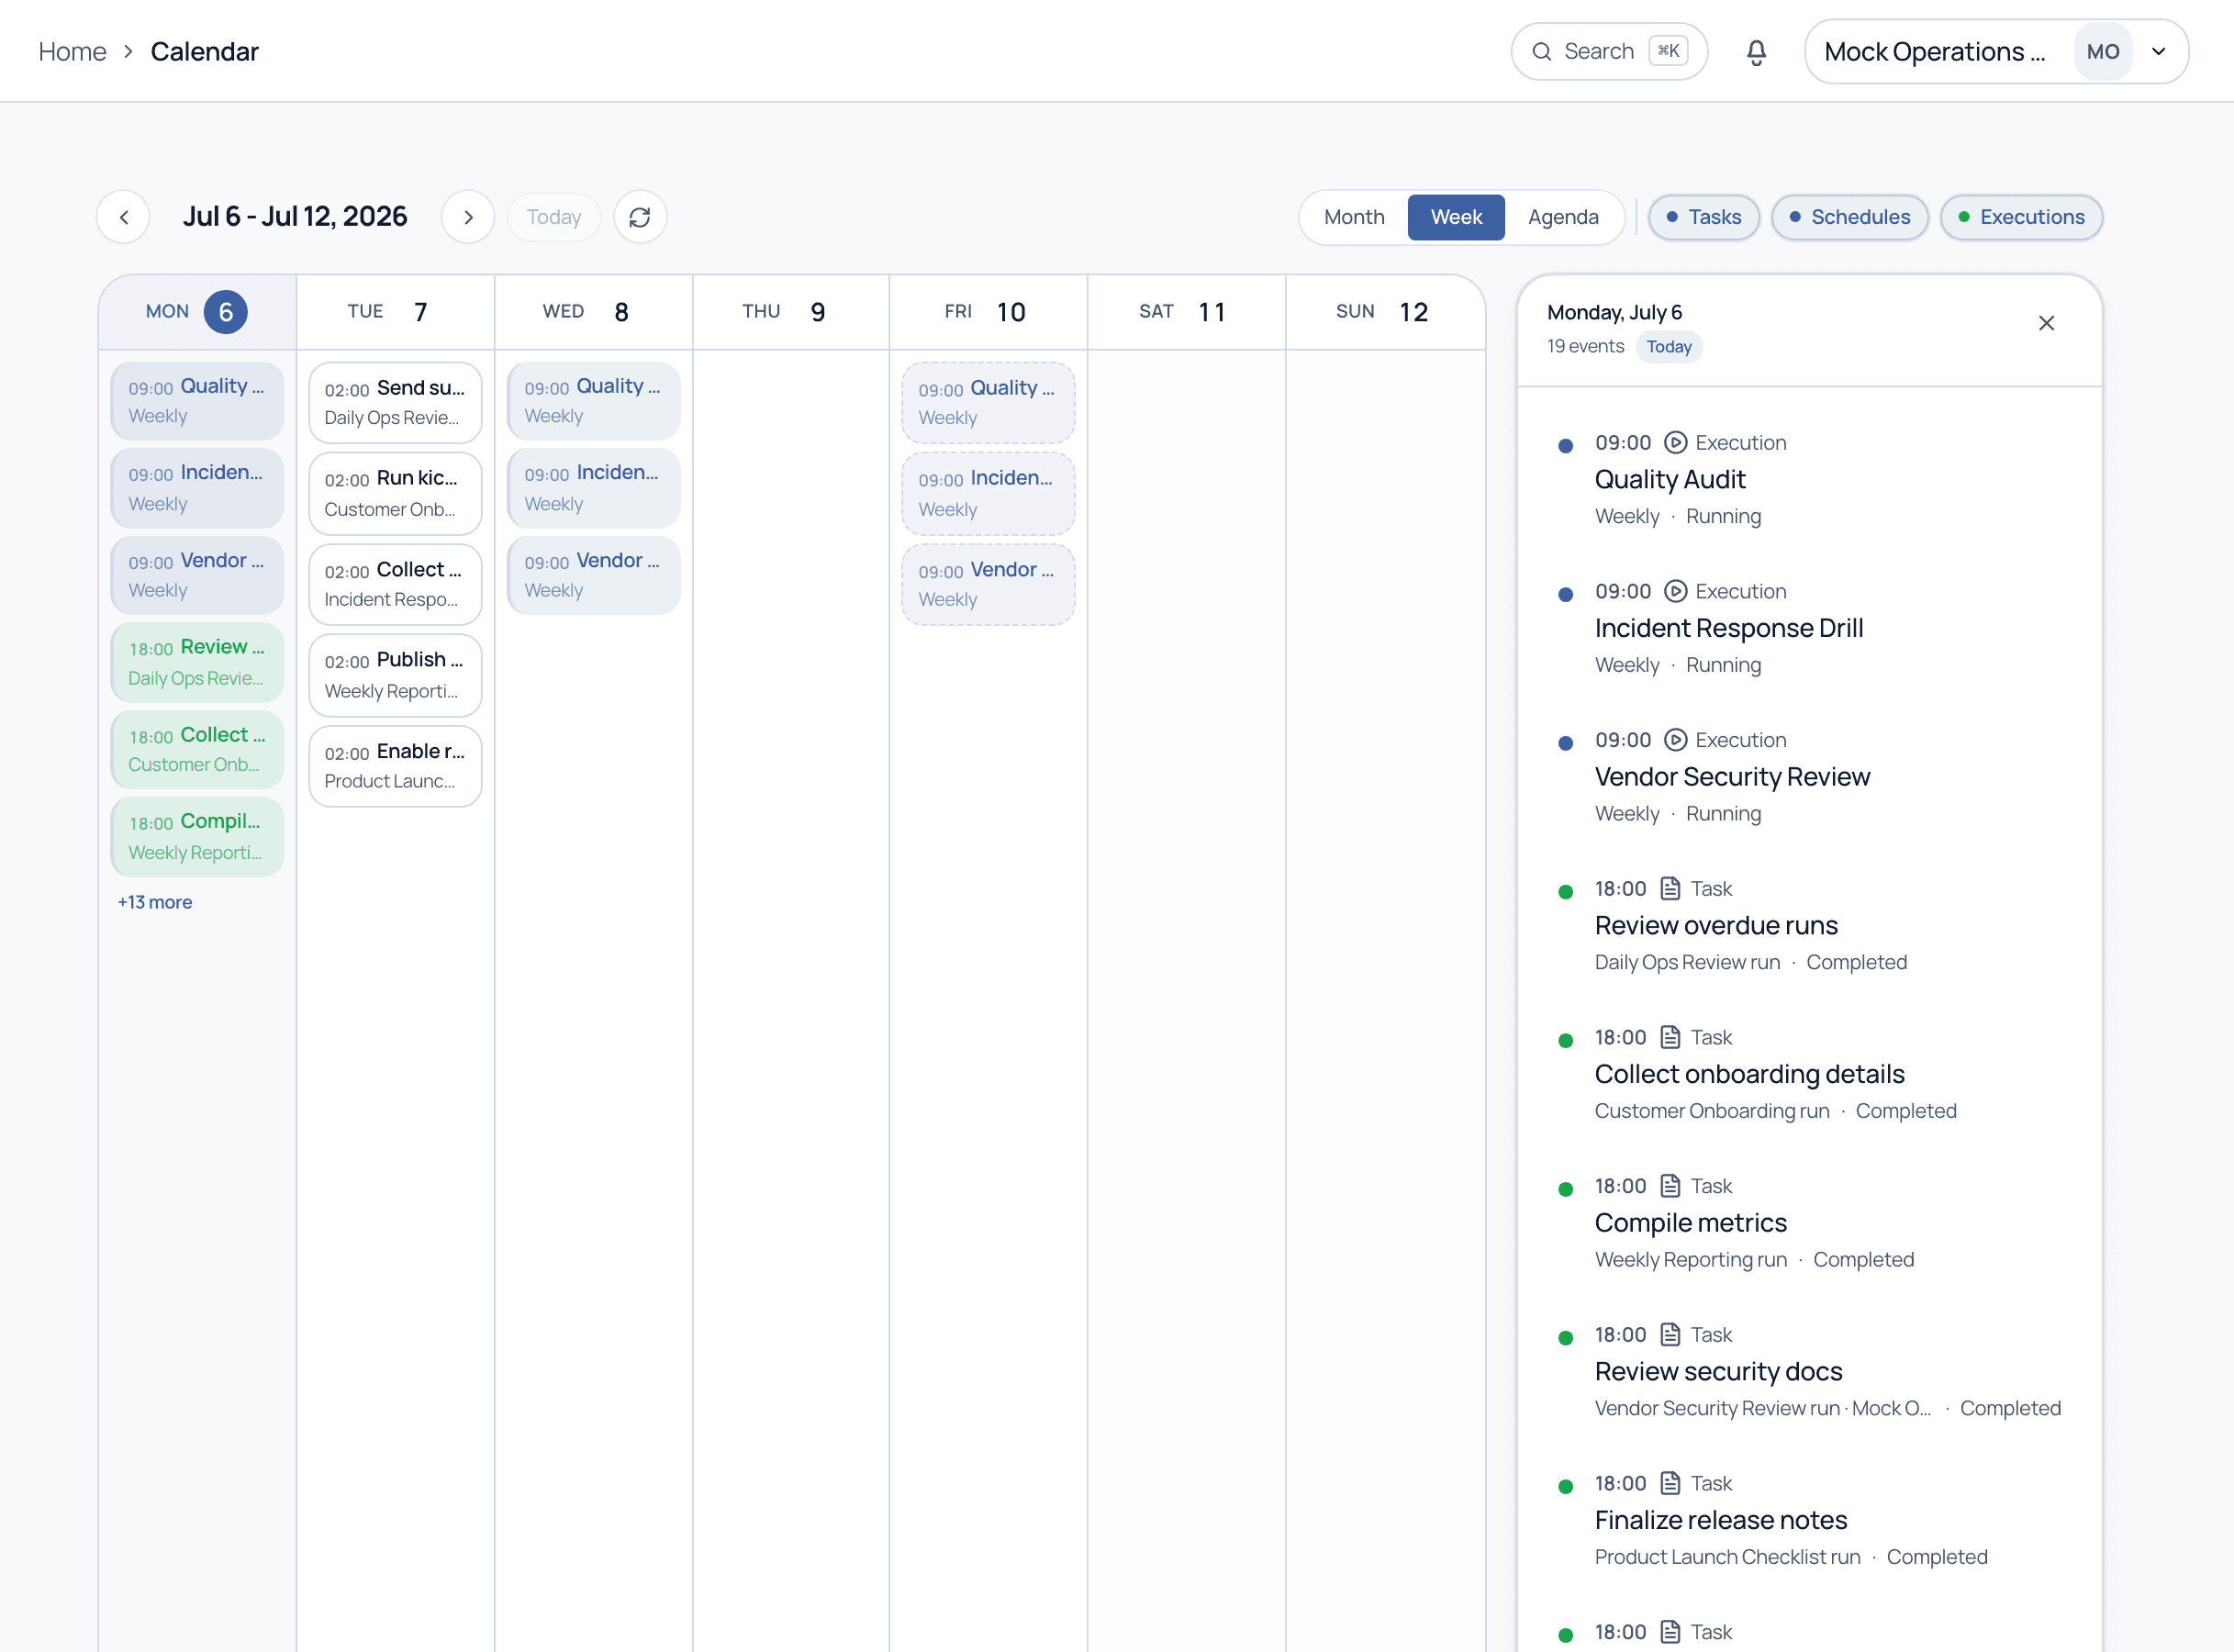The image size is (2234, 1652).
Task: Open Tuesday 02:00 Collect Incident Response event
Action: coord(395,584)
